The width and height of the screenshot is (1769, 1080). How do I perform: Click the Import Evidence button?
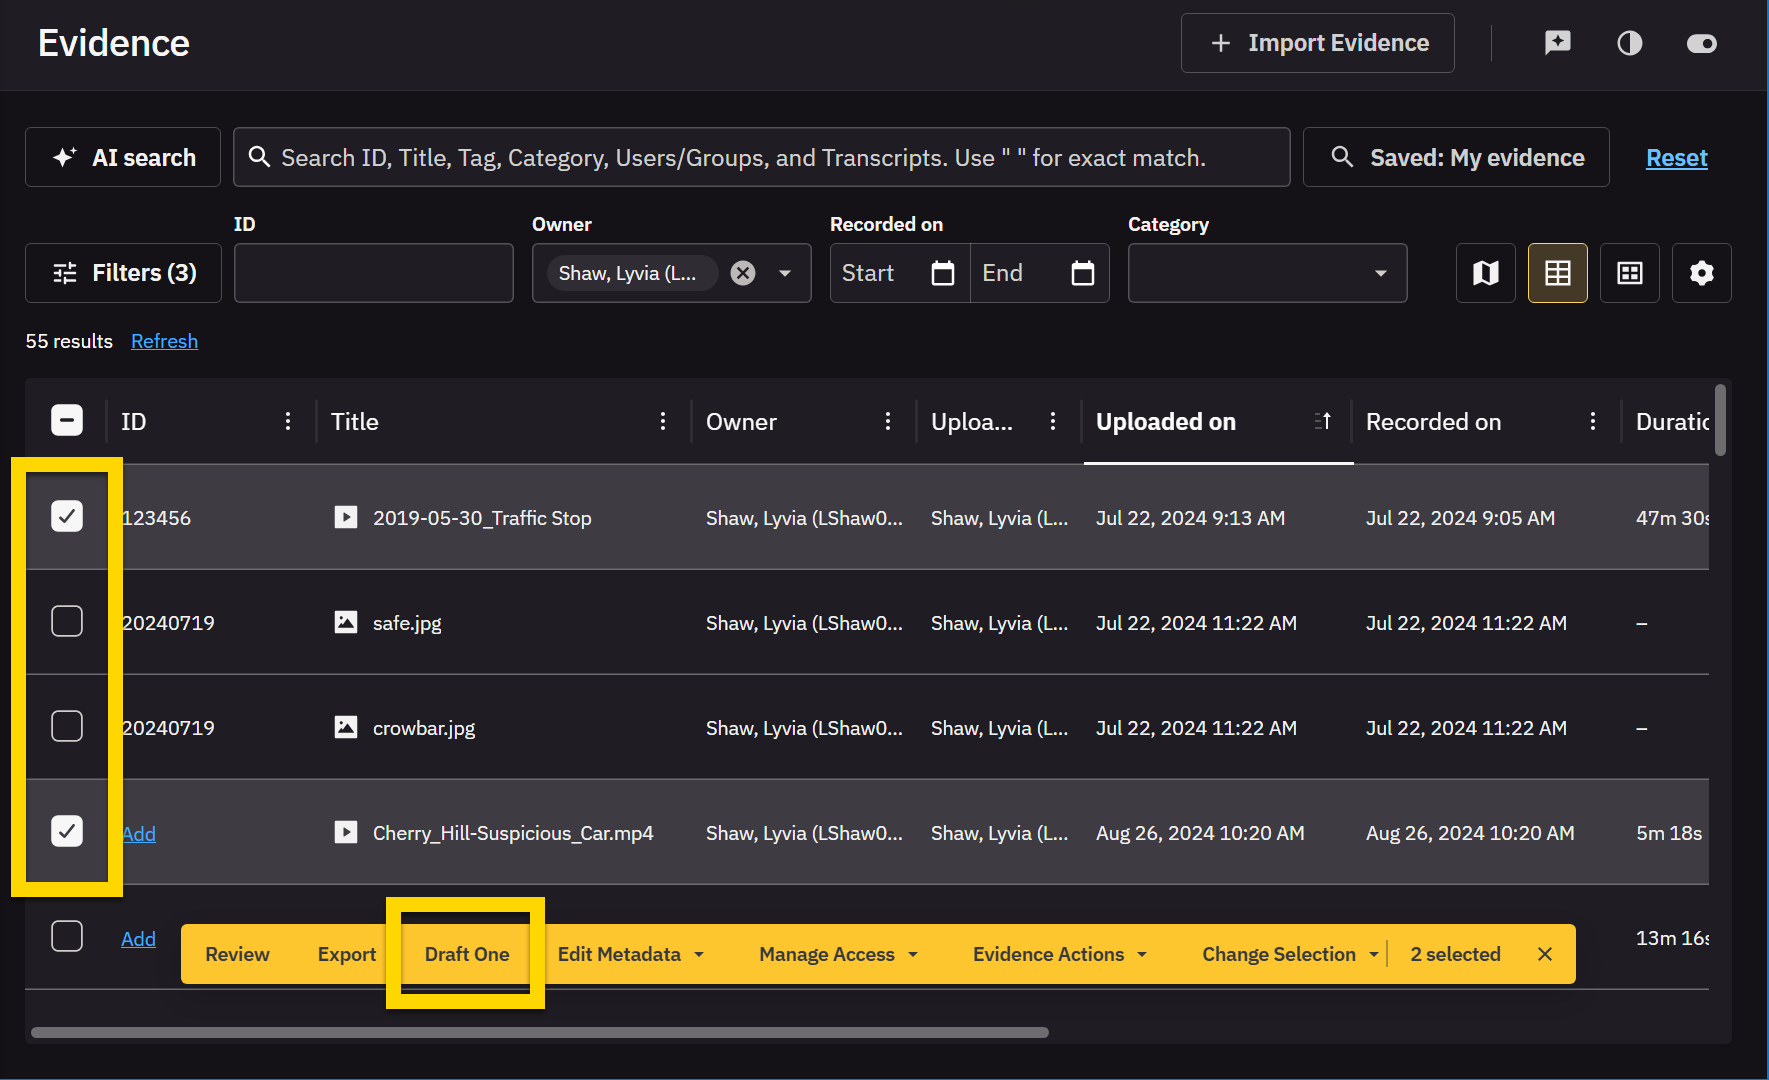click(x=1317, y=43)
